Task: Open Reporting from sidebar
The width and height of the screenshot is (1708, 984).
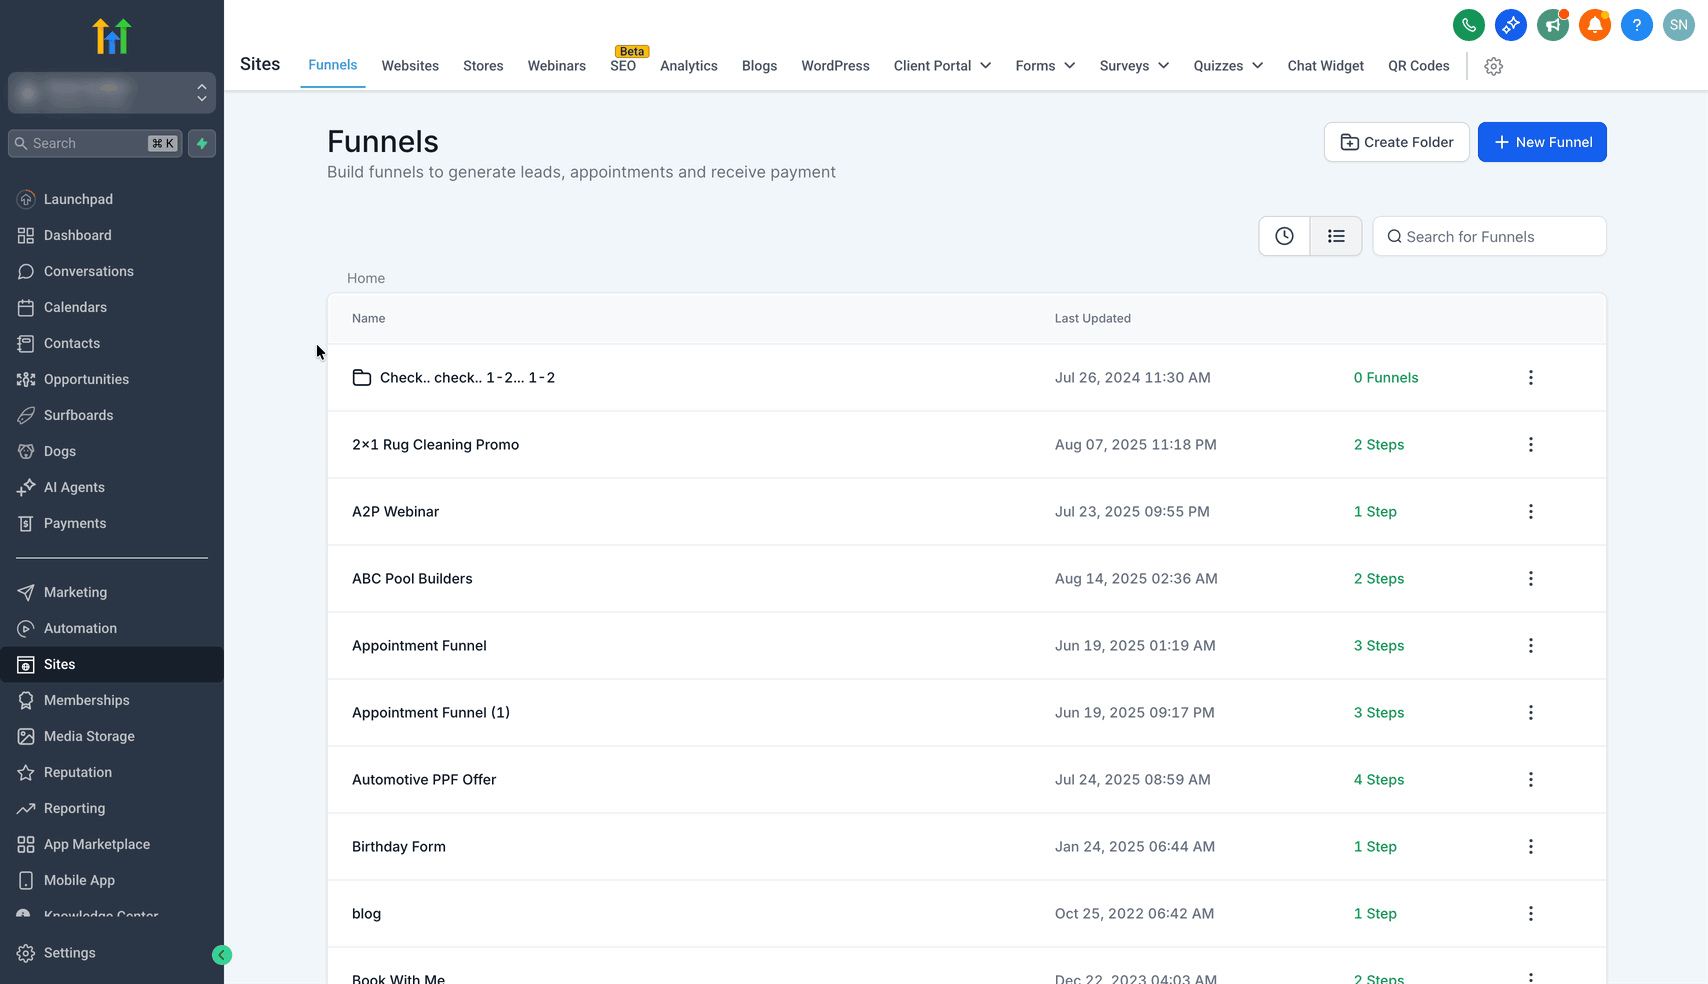Action: pyautogui.click(x=112, y=808)
